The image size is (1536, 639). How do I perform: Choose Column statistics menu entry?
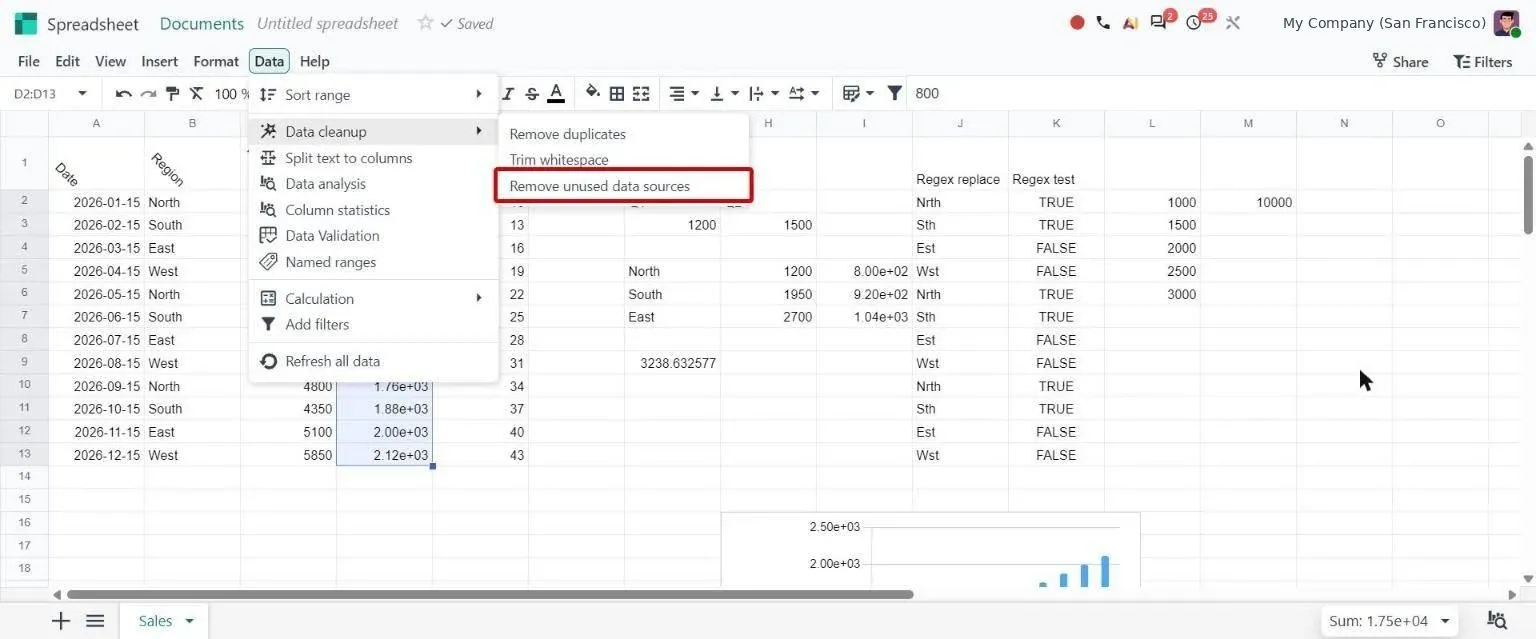tap(373, 210)
